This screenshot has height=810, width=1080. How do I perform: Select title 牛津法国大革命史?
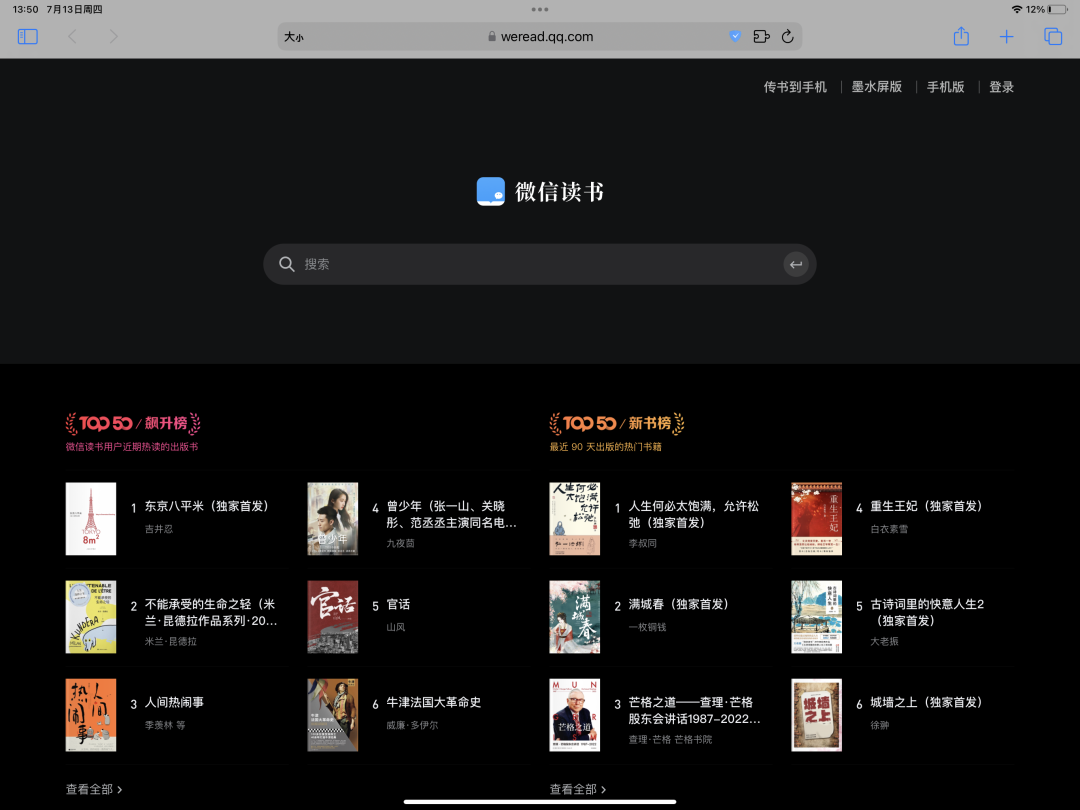coord(434,703)
